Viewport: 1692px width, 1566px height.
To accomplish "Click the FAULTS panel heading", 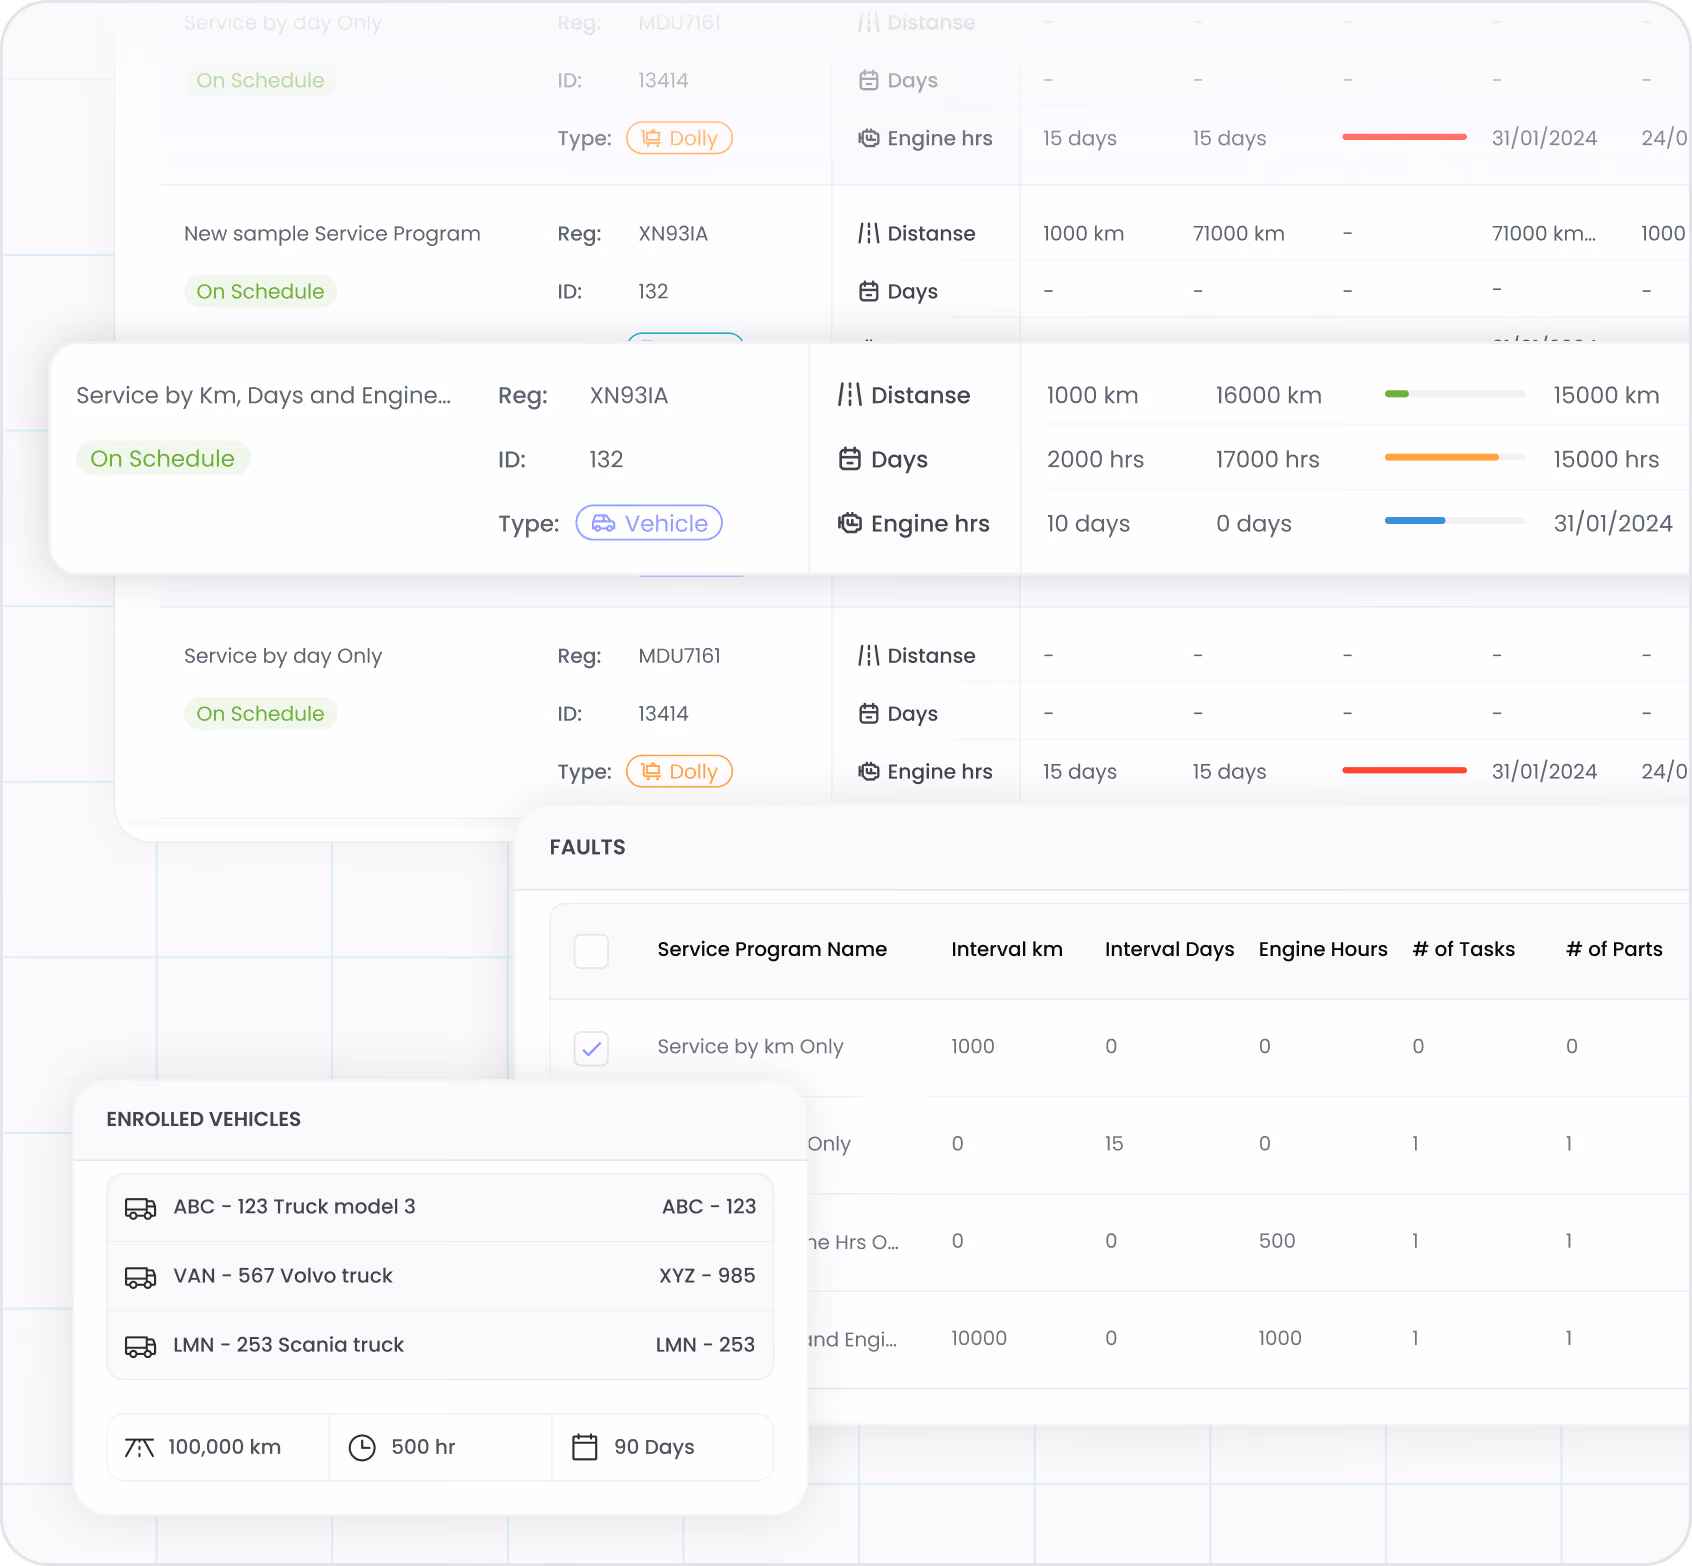I will (x=587, y=847).
